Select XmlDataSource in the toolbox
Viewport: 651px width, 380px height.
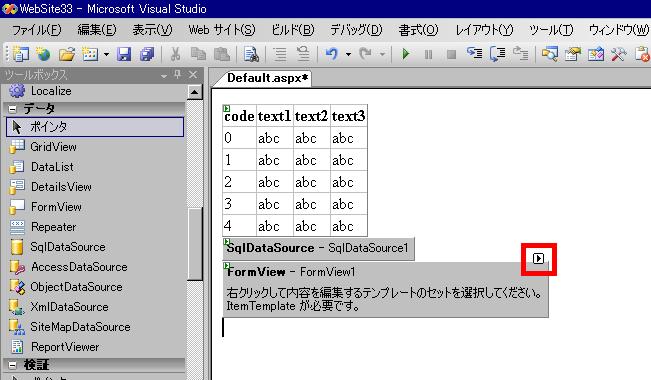click(x=59, y=307)
